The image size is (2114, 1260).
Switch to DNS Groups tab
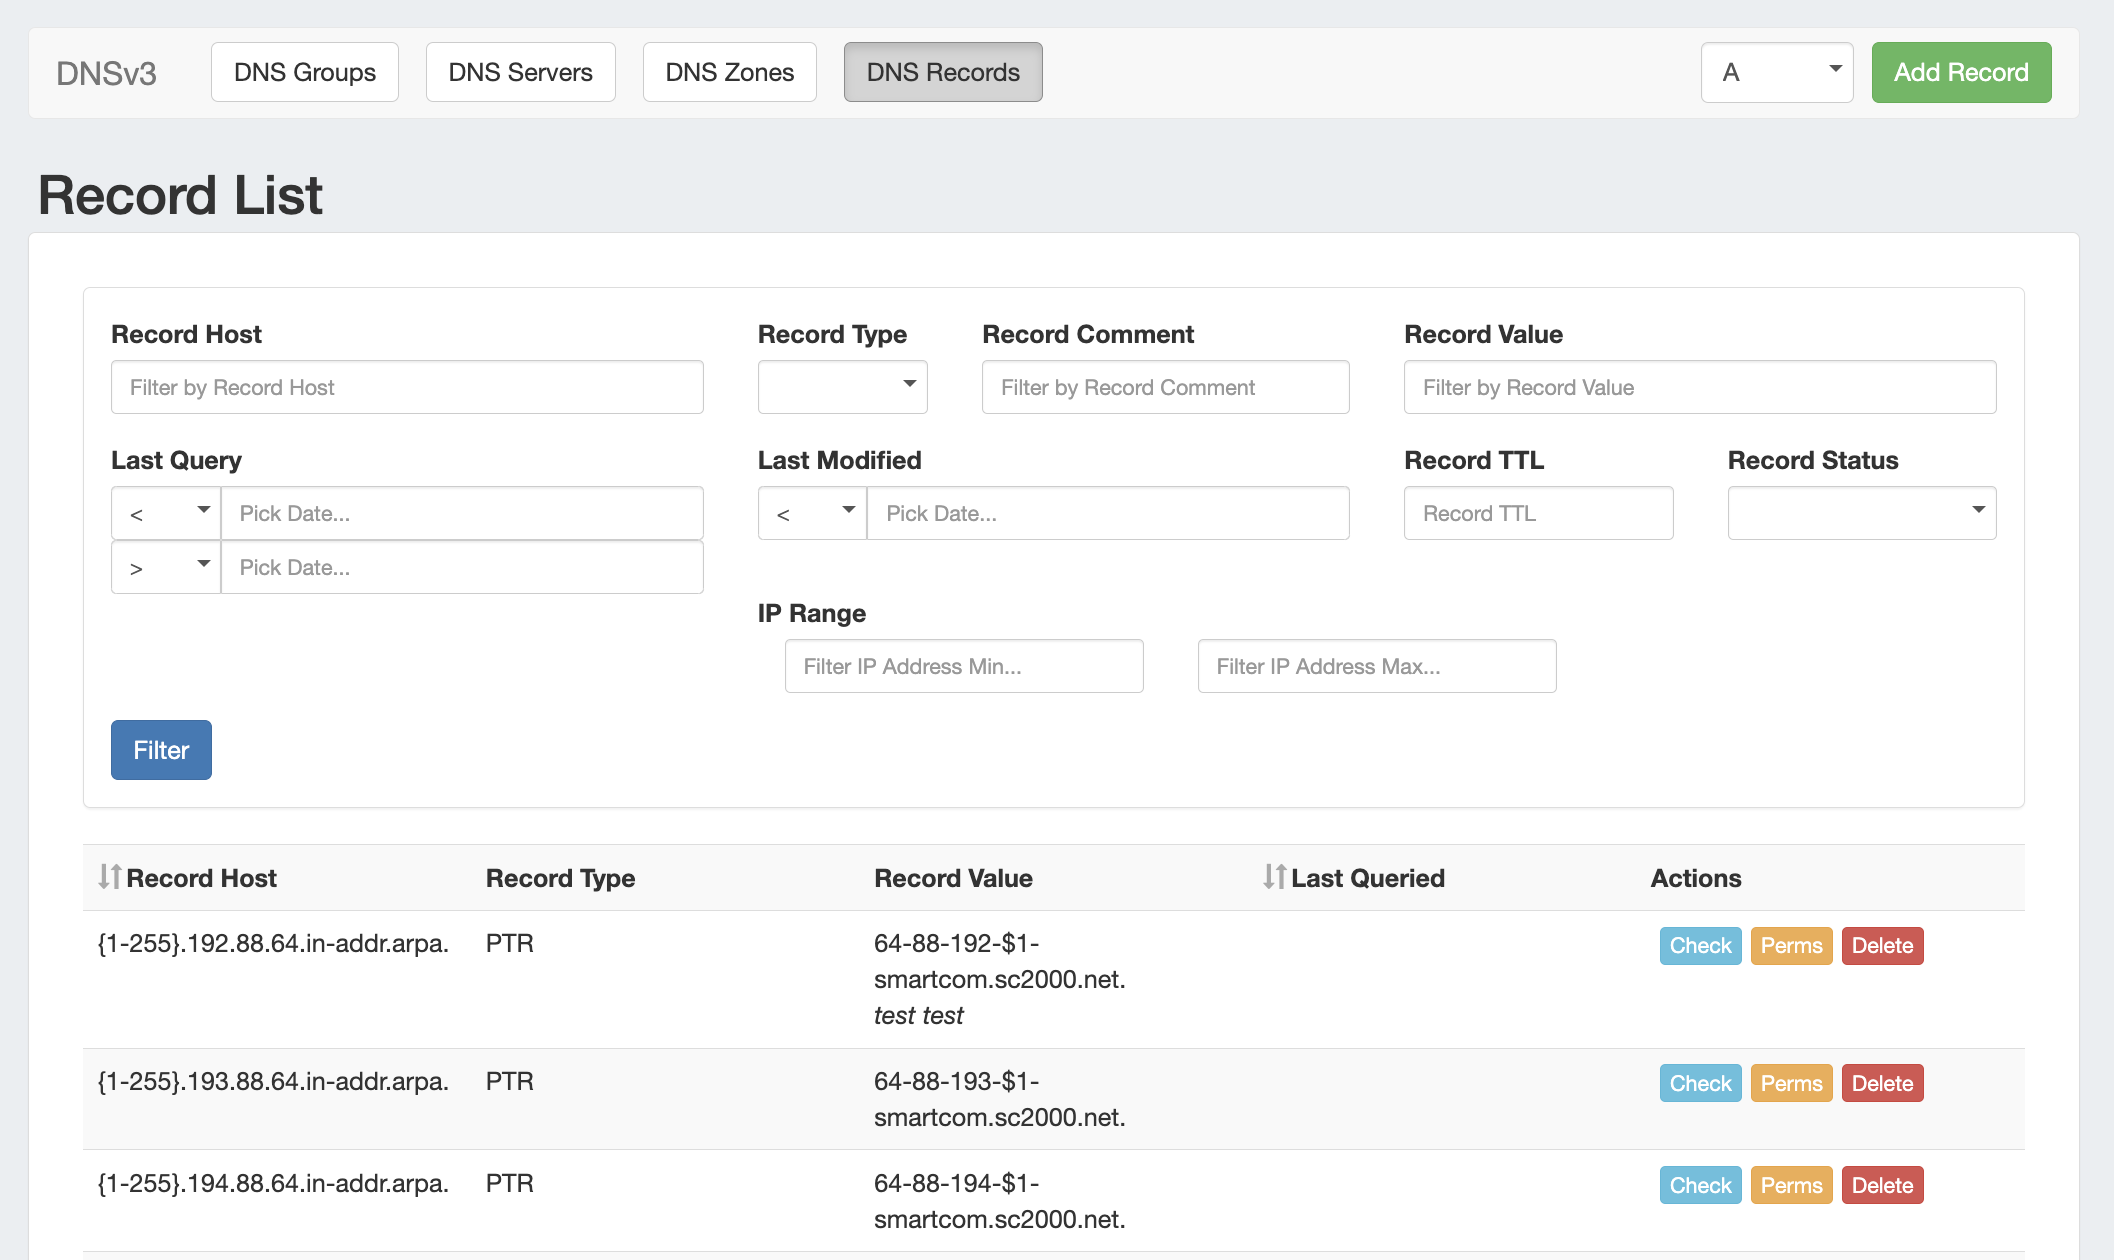click(x=305, y=72)
